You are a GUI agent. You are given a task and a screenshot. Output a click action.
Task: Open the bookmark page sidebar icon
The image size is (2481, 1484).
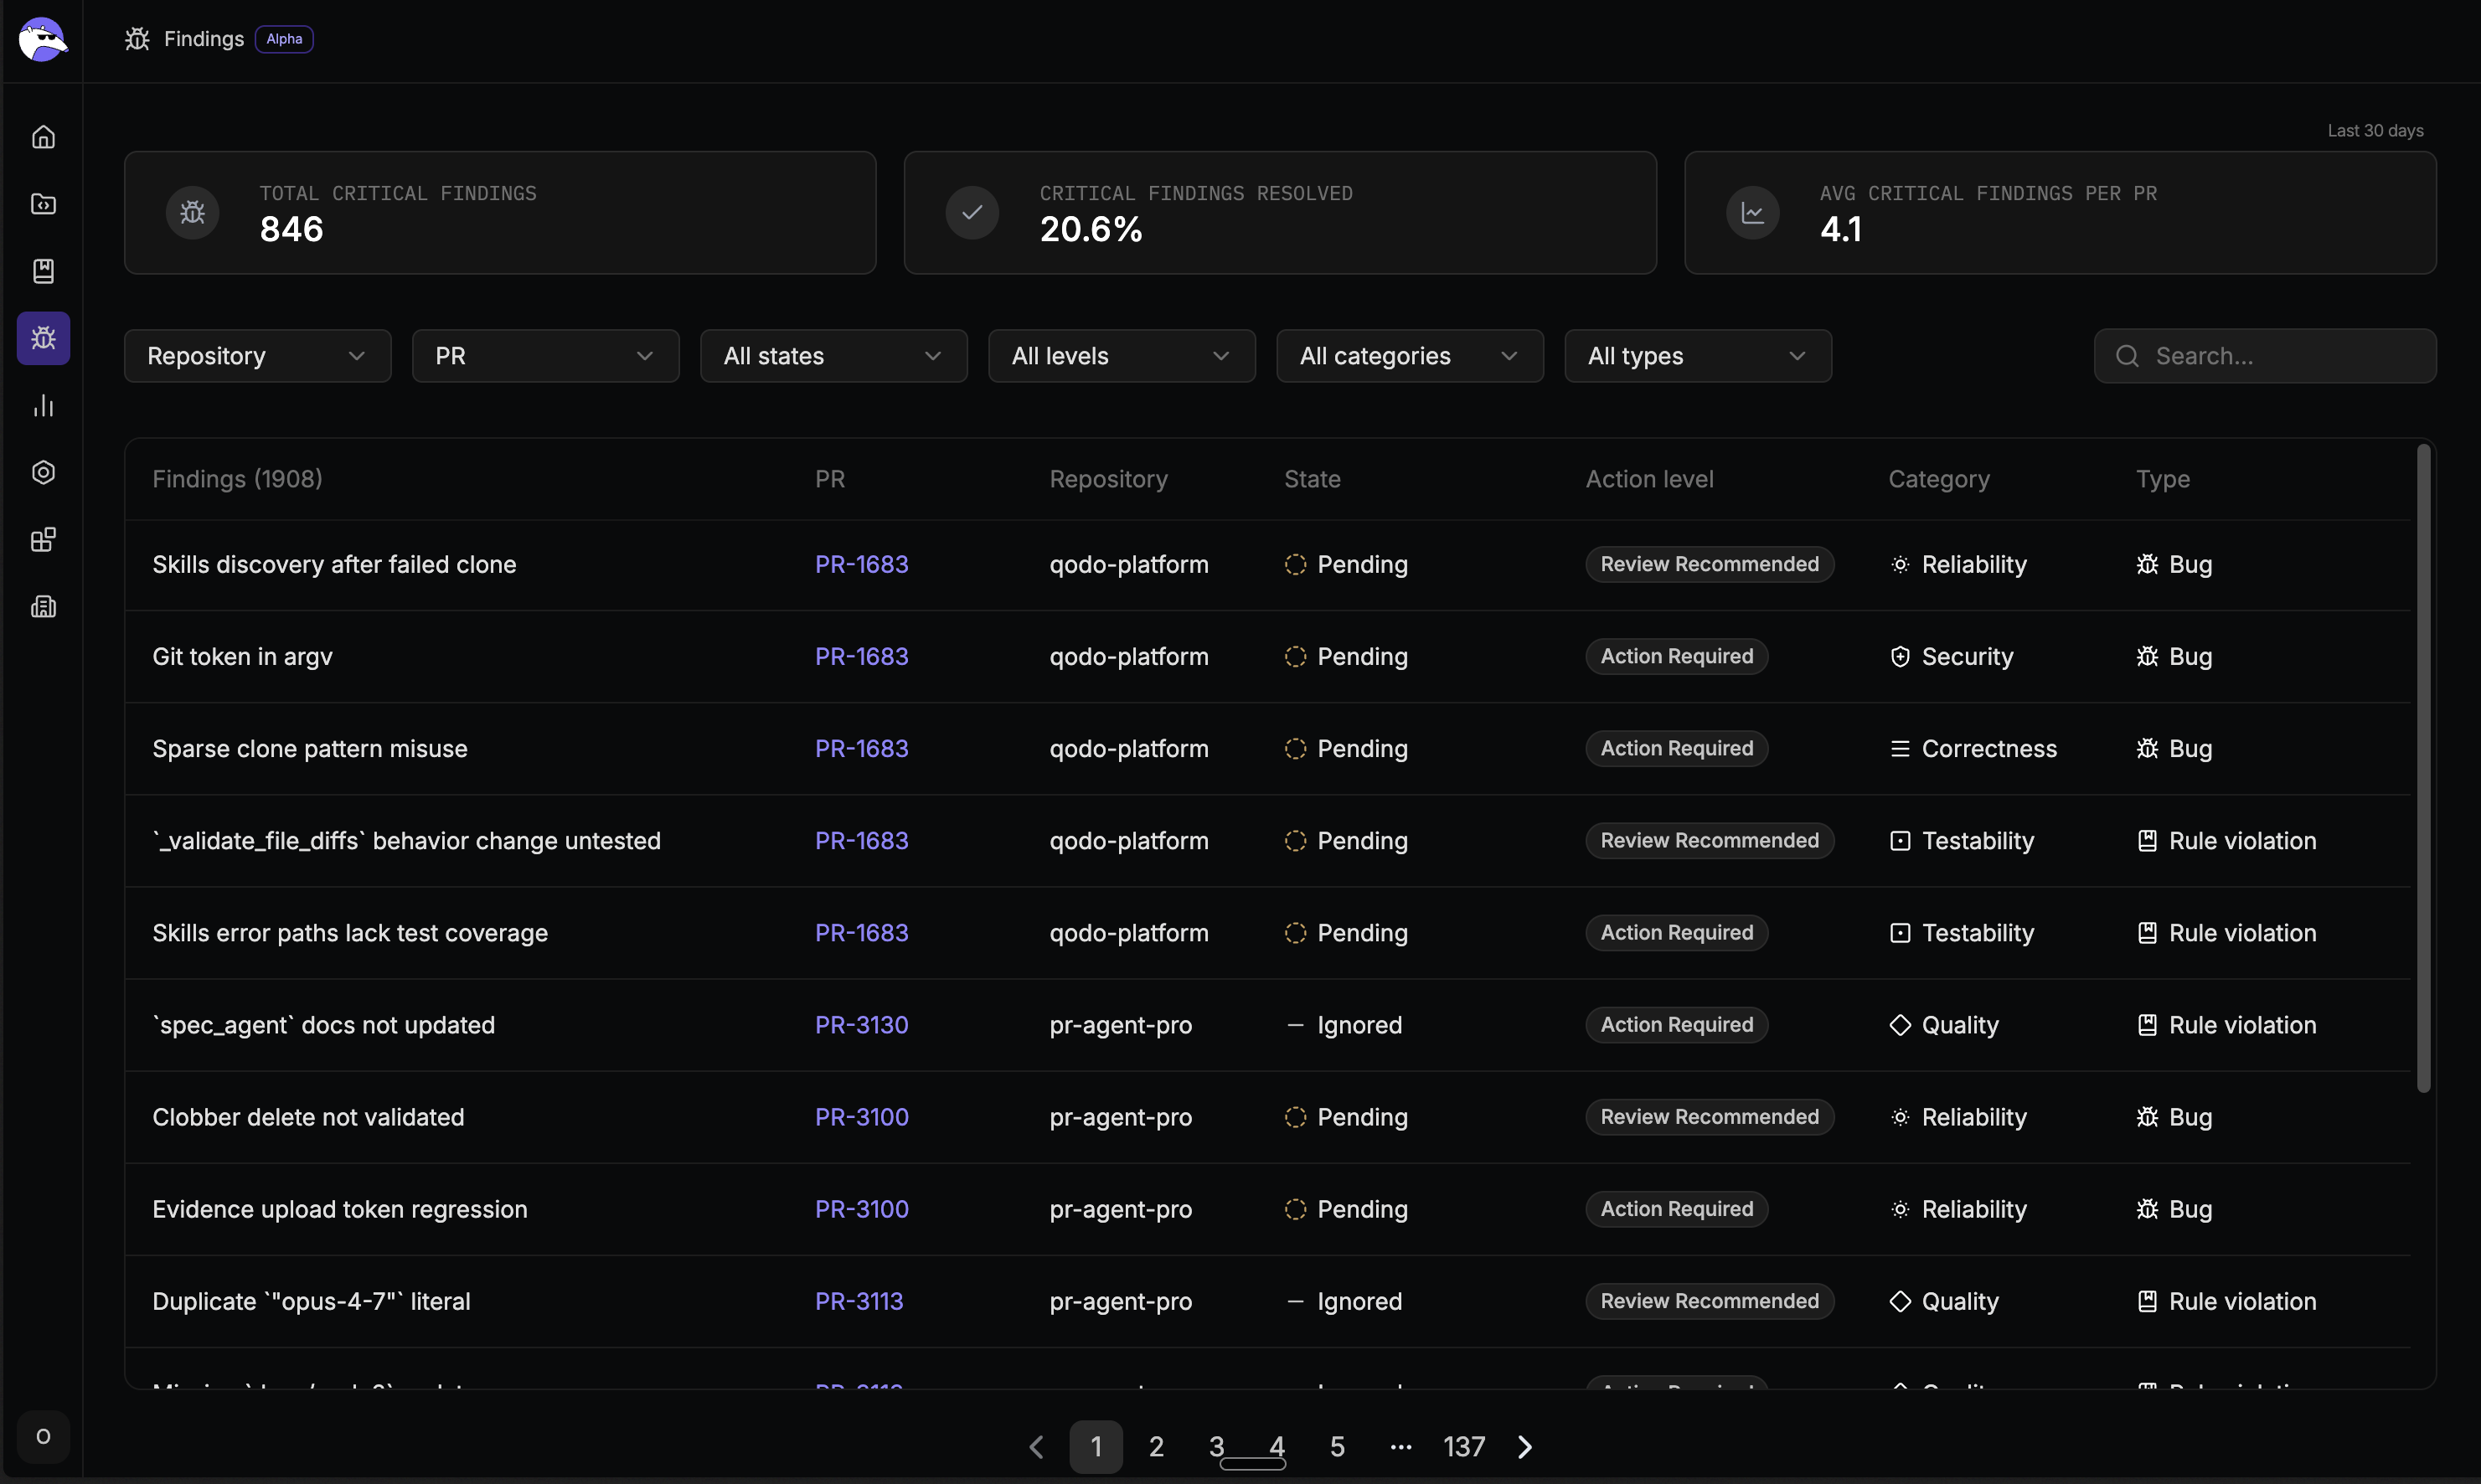click(43, 271)
